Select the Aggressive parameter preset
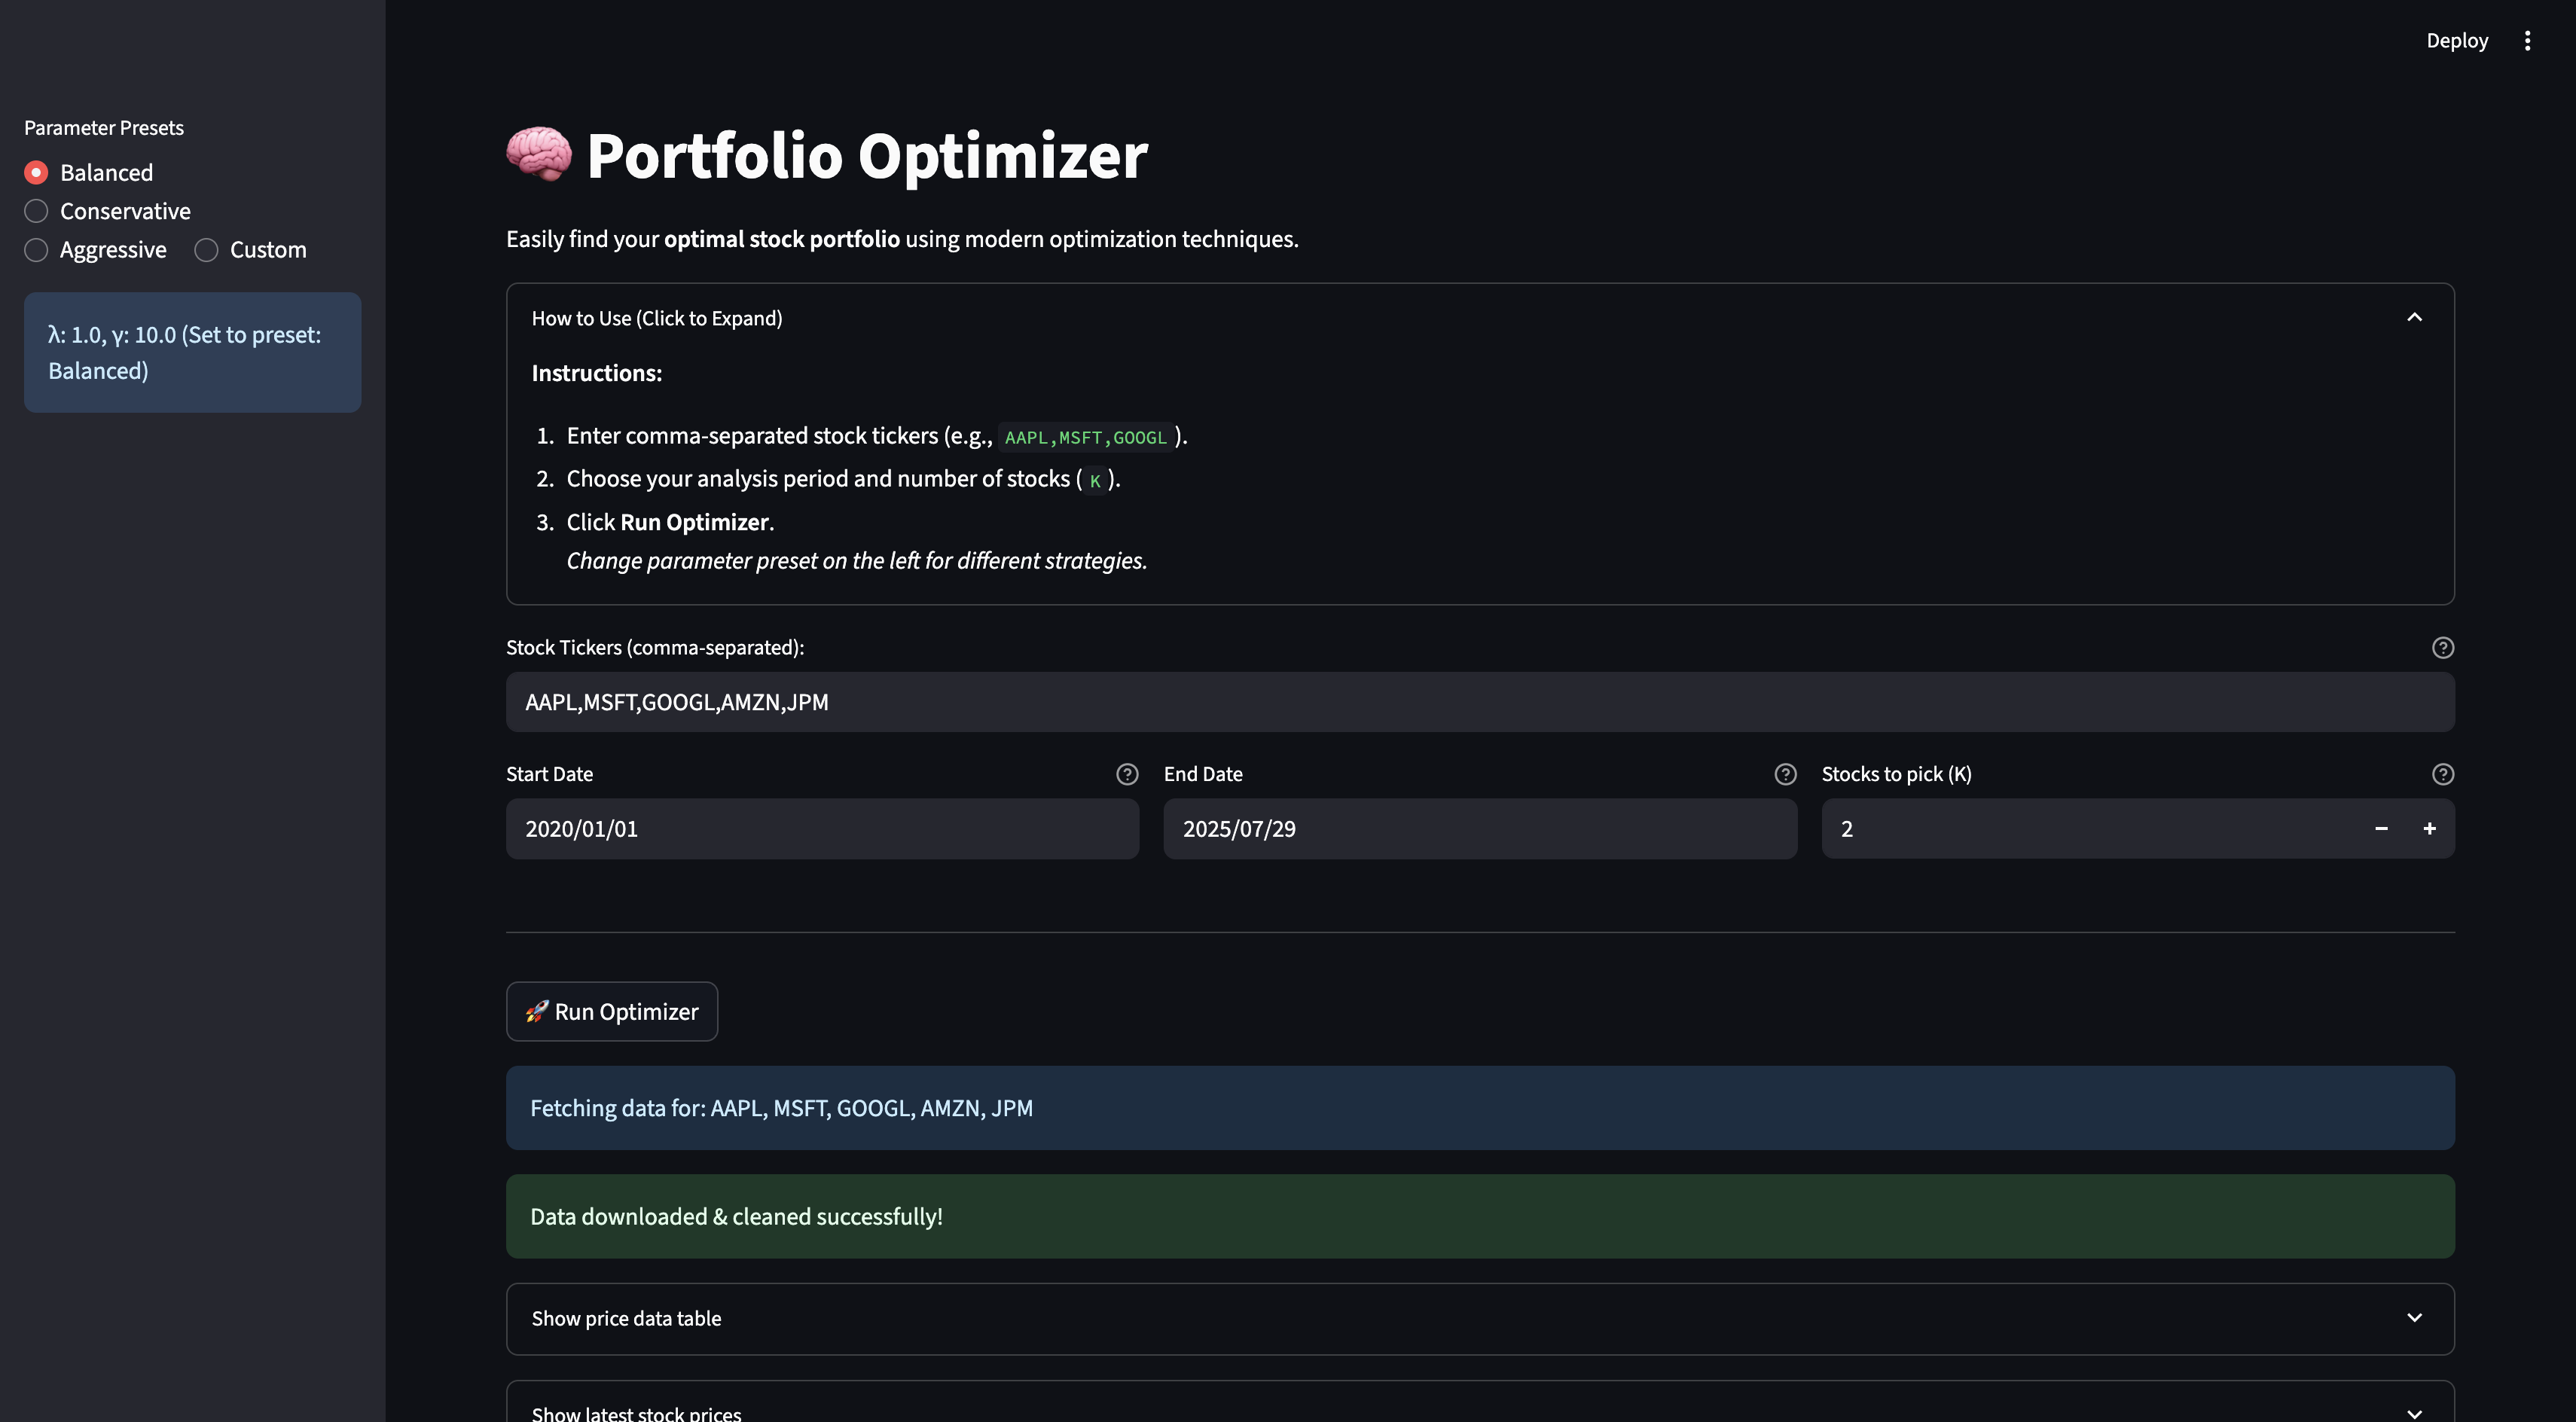2576x1422 pixels. 36,250
